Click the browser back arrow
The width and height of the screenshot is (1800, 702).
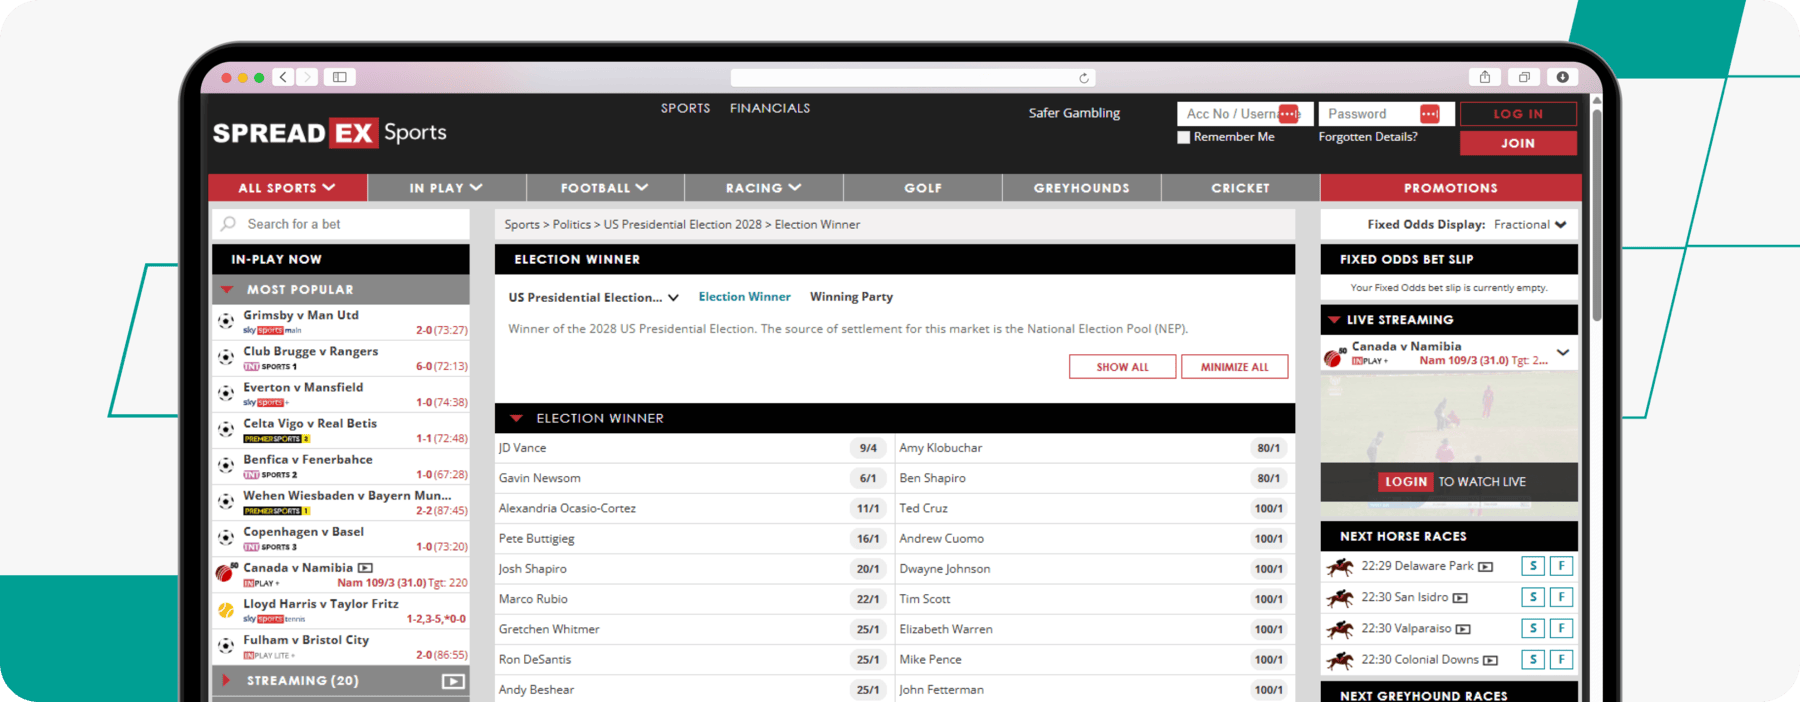[x=284, y=77]
